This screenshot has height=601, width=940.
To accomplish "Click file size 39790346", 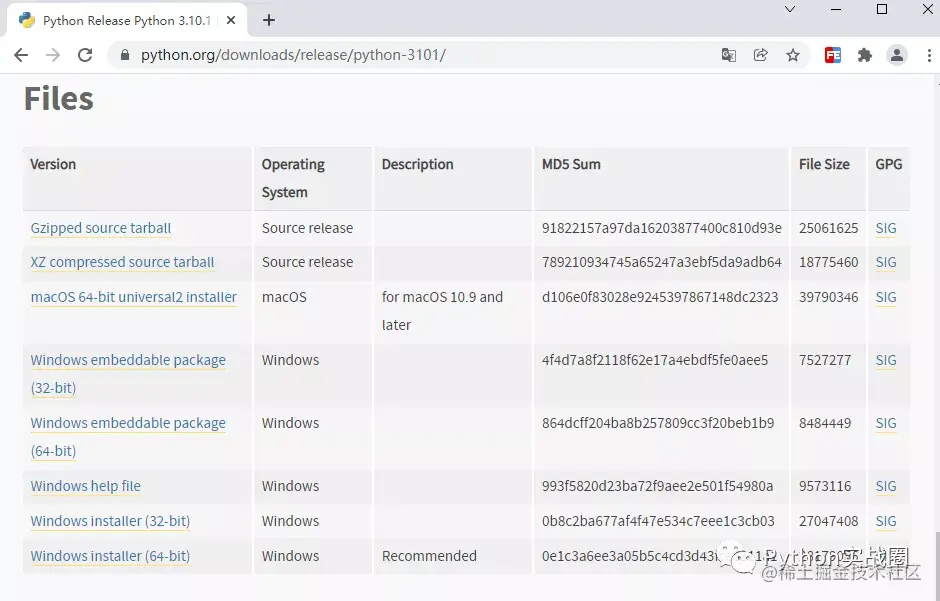I will 828,297.
